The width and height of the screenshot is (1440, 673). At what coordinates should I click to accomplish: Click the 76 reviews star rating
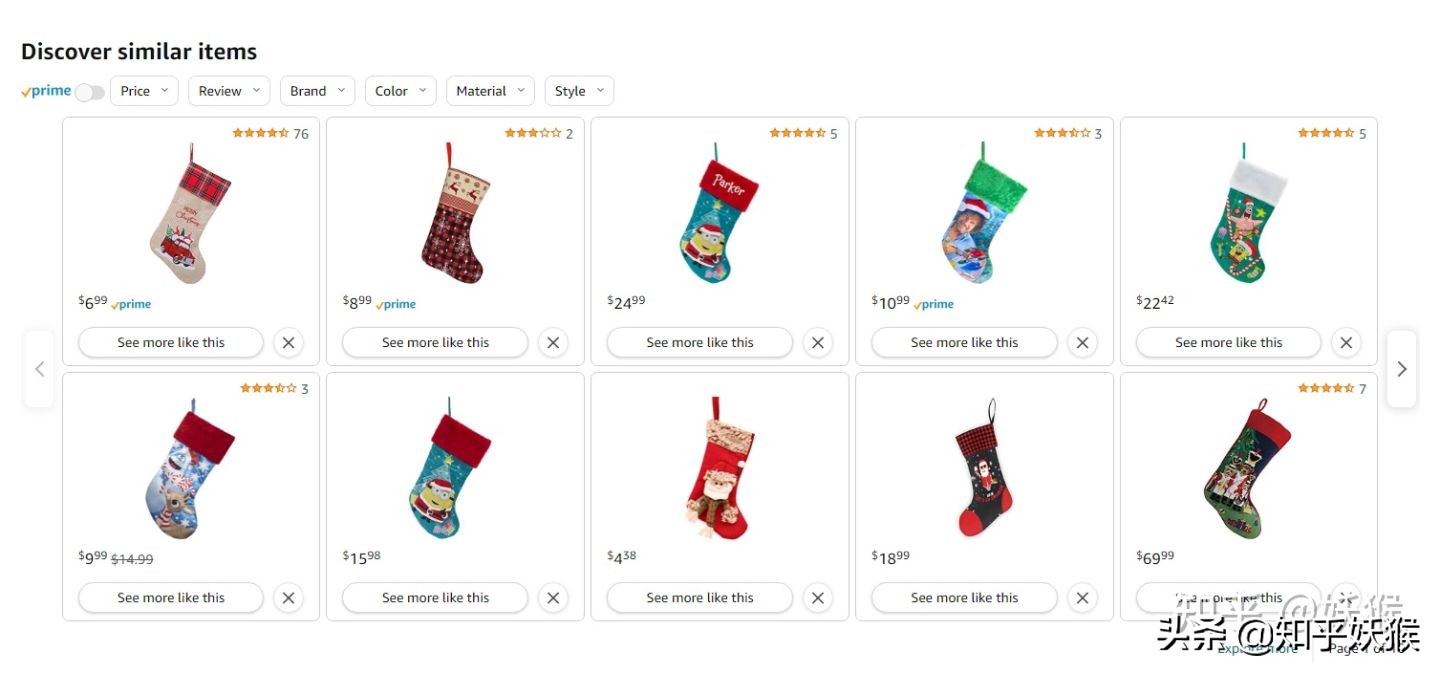click(x=270, y=133)
